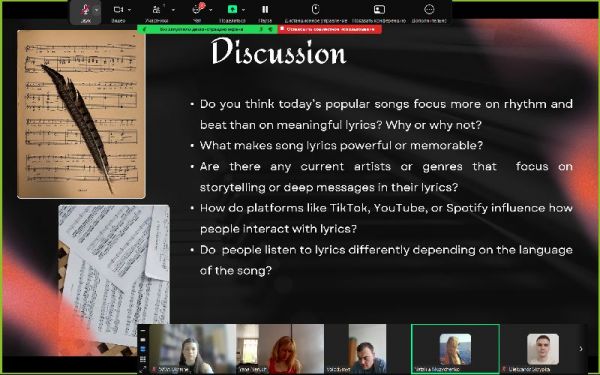This screenshot has width=600, height=375.
Task: Unmute the microphone in Zoom toolbar
Action: pyautogui.click(x=85, y=10)
